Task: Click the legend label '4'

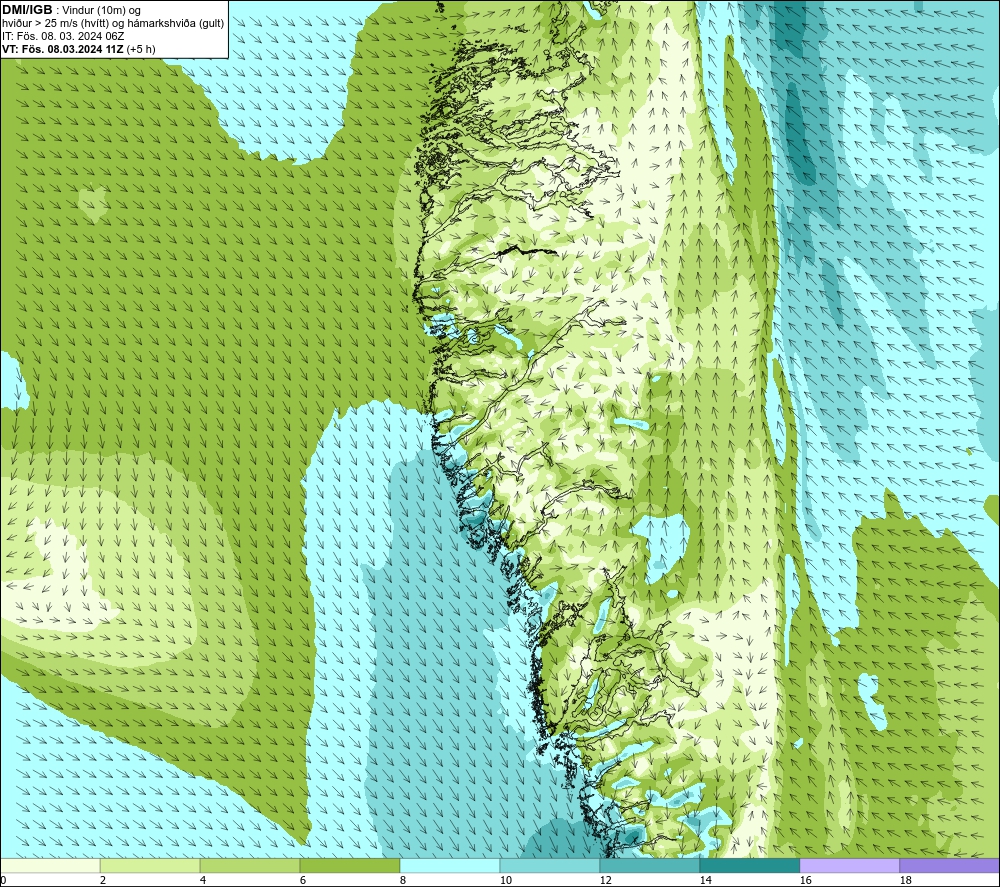Action: (203, 881)
